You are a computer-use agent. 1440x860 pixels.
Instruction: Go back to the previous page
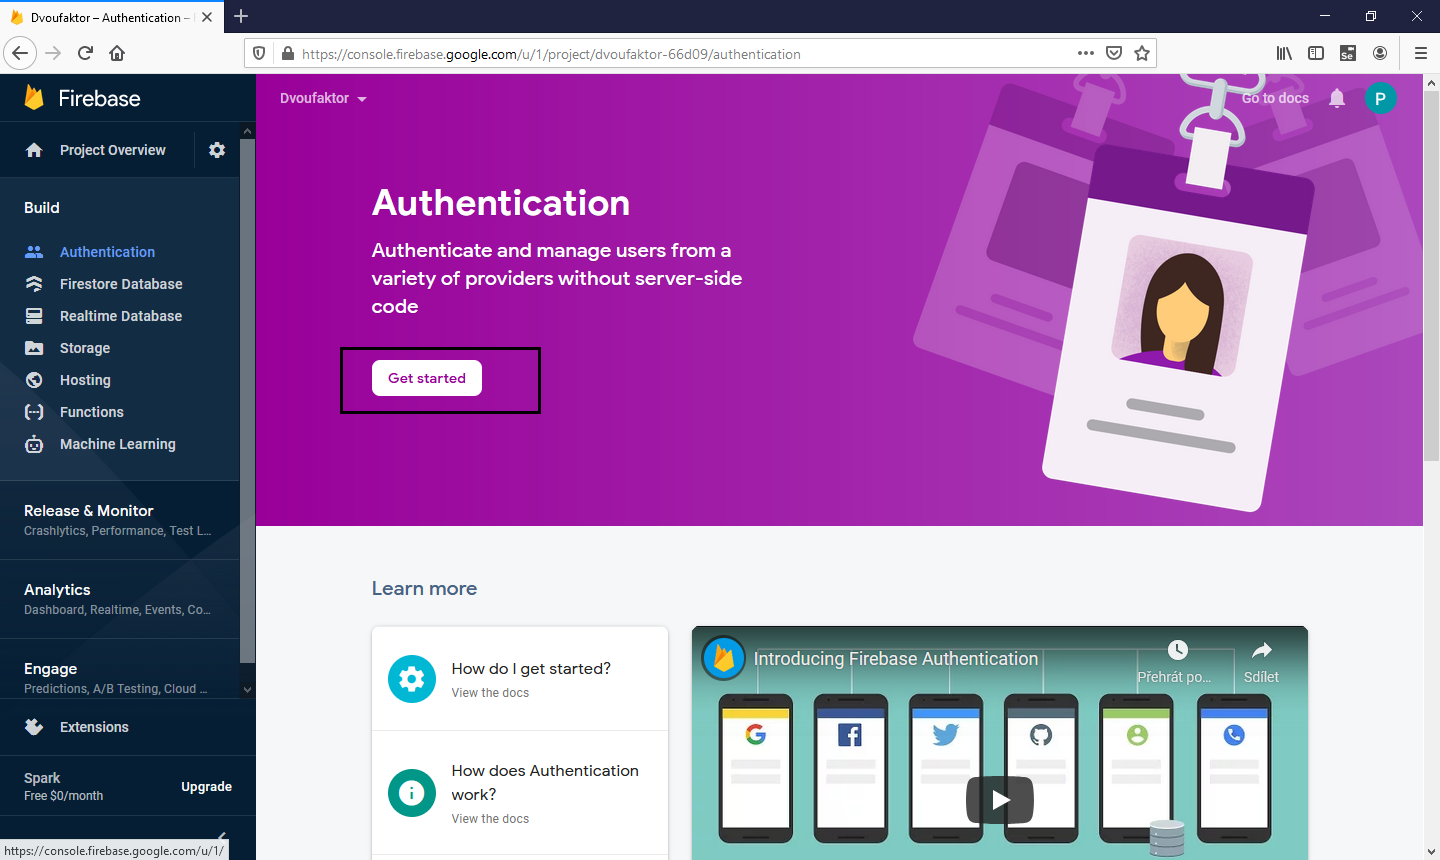(20, 54)
